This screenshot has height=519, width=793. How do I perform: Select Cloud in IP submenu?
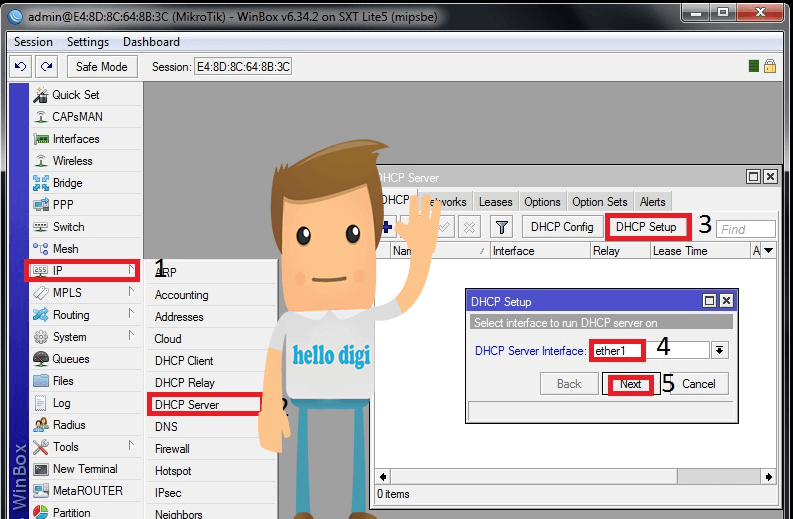pyautogui.click(x=212, y=339)
